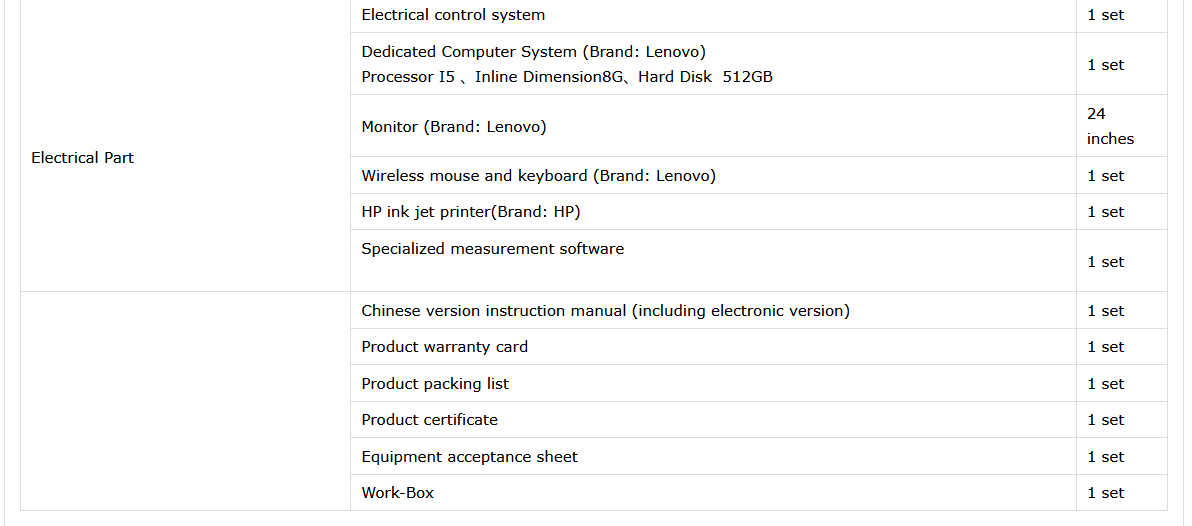
Task: Click quantity cell for Product certificate
Action: 1105,420
